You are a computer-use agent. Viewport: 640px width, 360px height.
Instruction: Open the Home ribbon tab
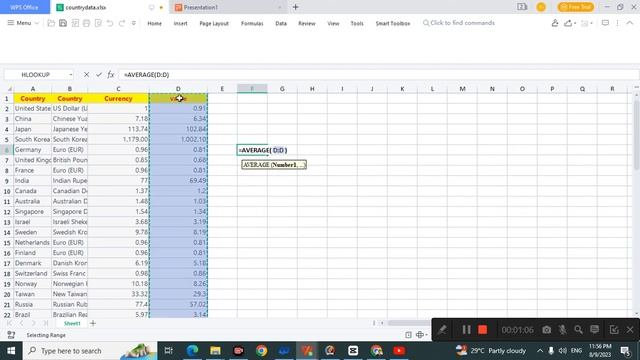coord(154,23)
